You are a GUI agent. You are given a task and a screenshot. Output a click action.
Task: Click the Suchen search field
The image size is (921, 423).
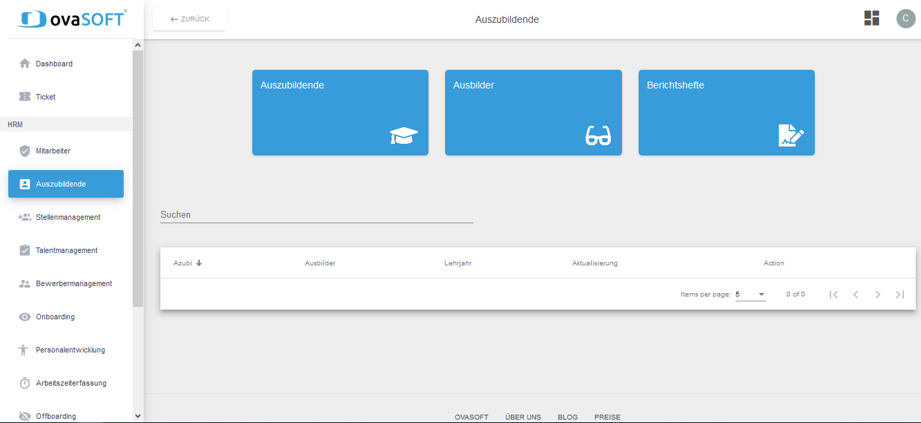(316, 215)
